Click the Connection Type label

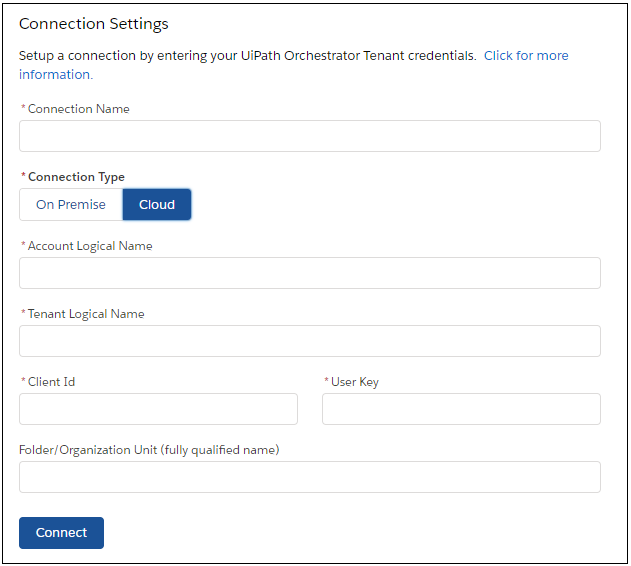coord(76,177)
